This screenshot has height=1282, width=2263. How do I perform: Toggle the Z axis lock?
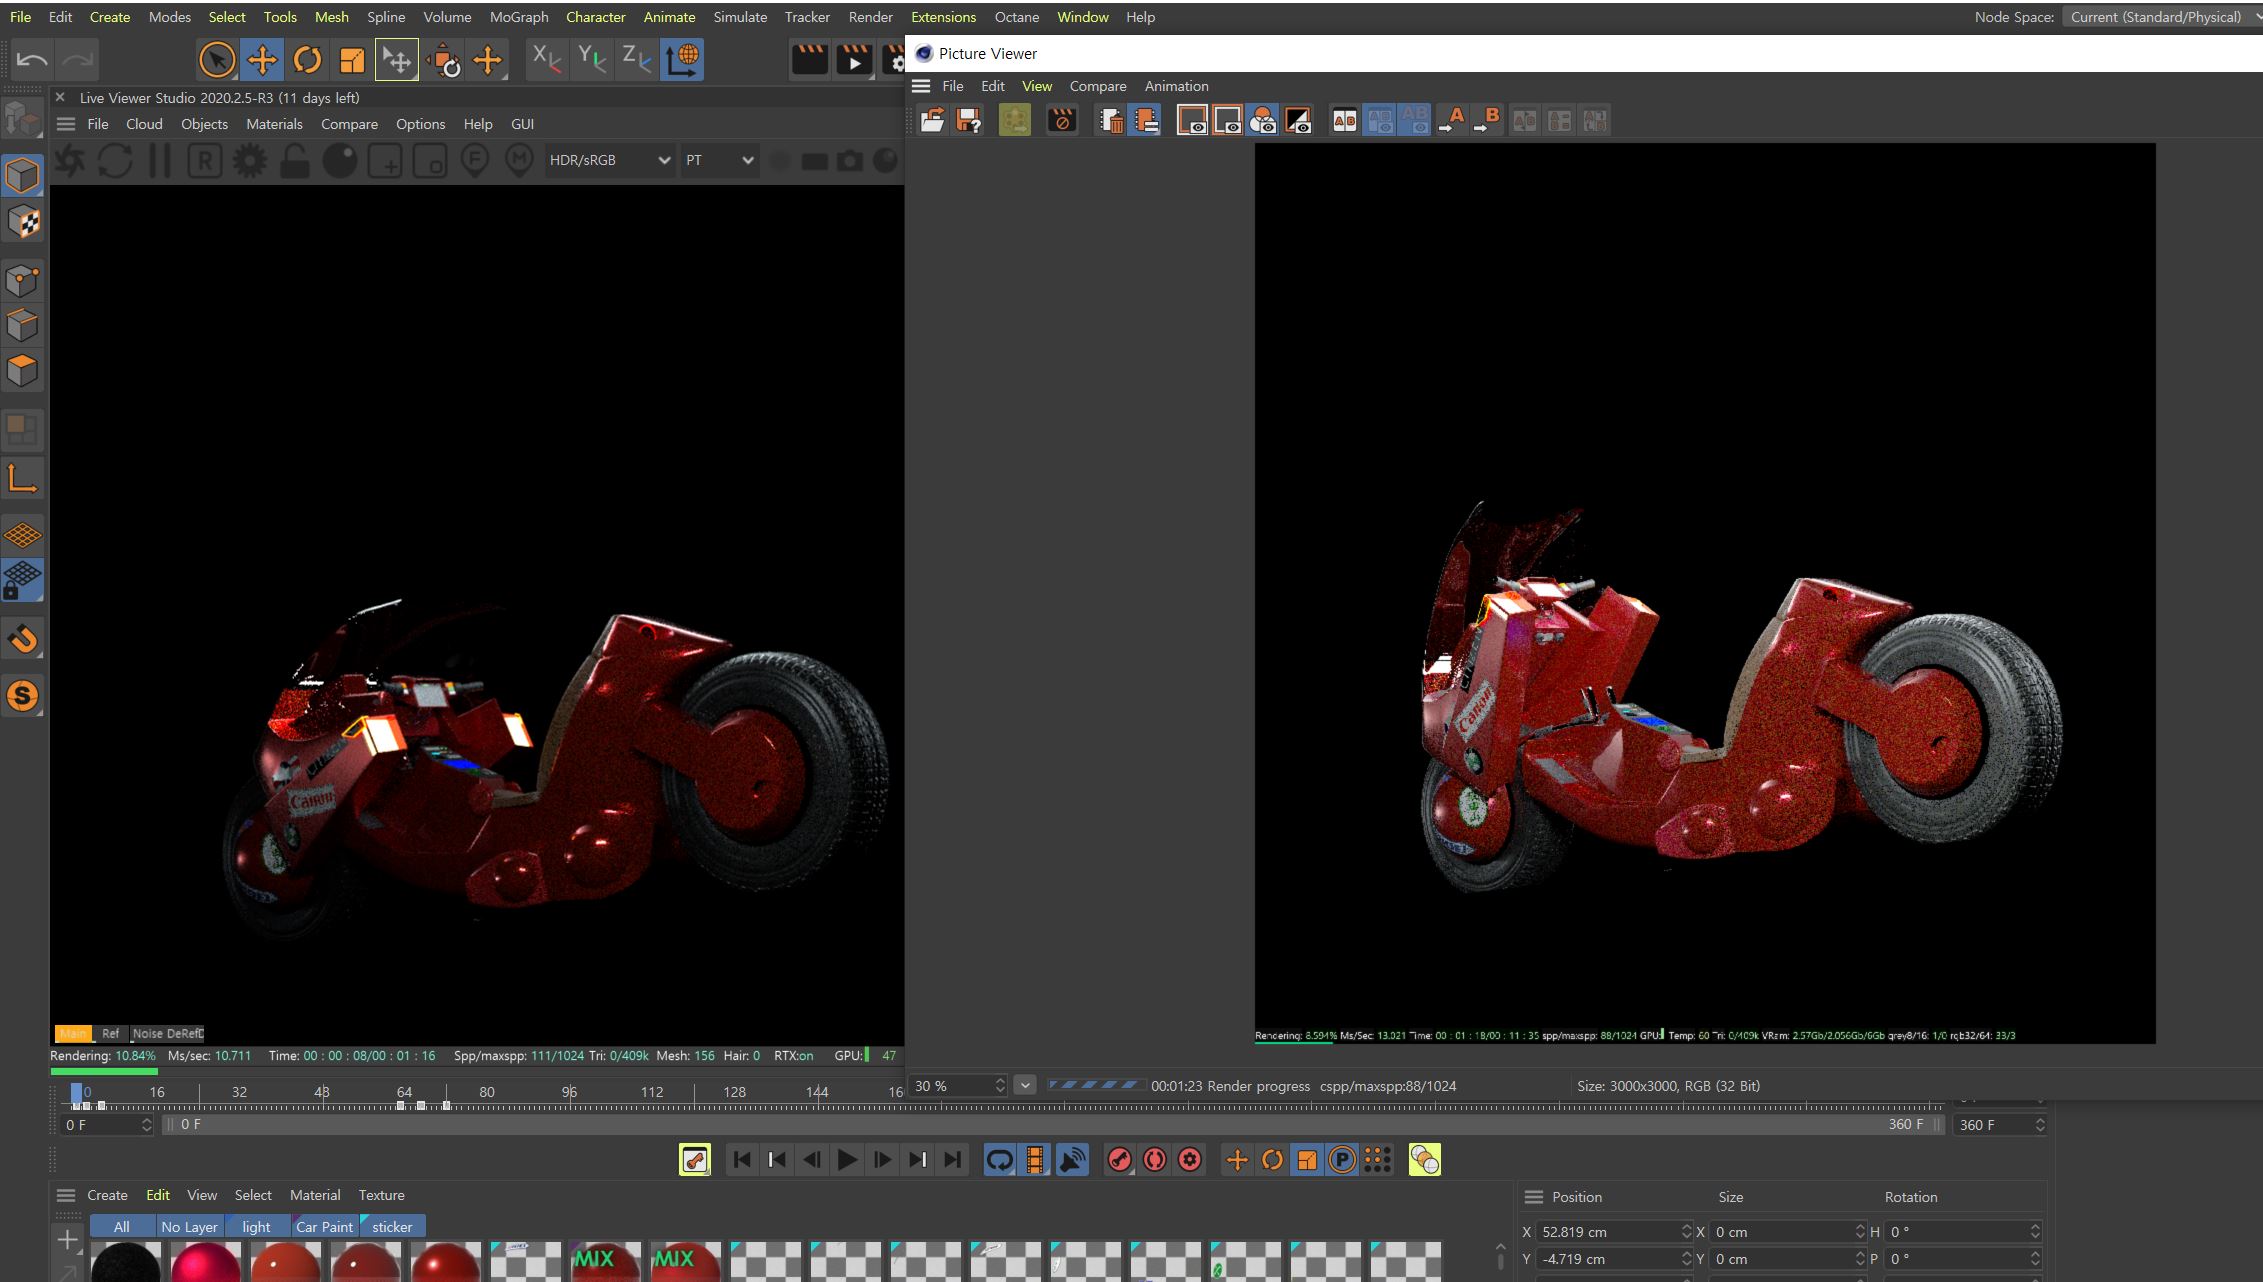[x=636, y=60]
